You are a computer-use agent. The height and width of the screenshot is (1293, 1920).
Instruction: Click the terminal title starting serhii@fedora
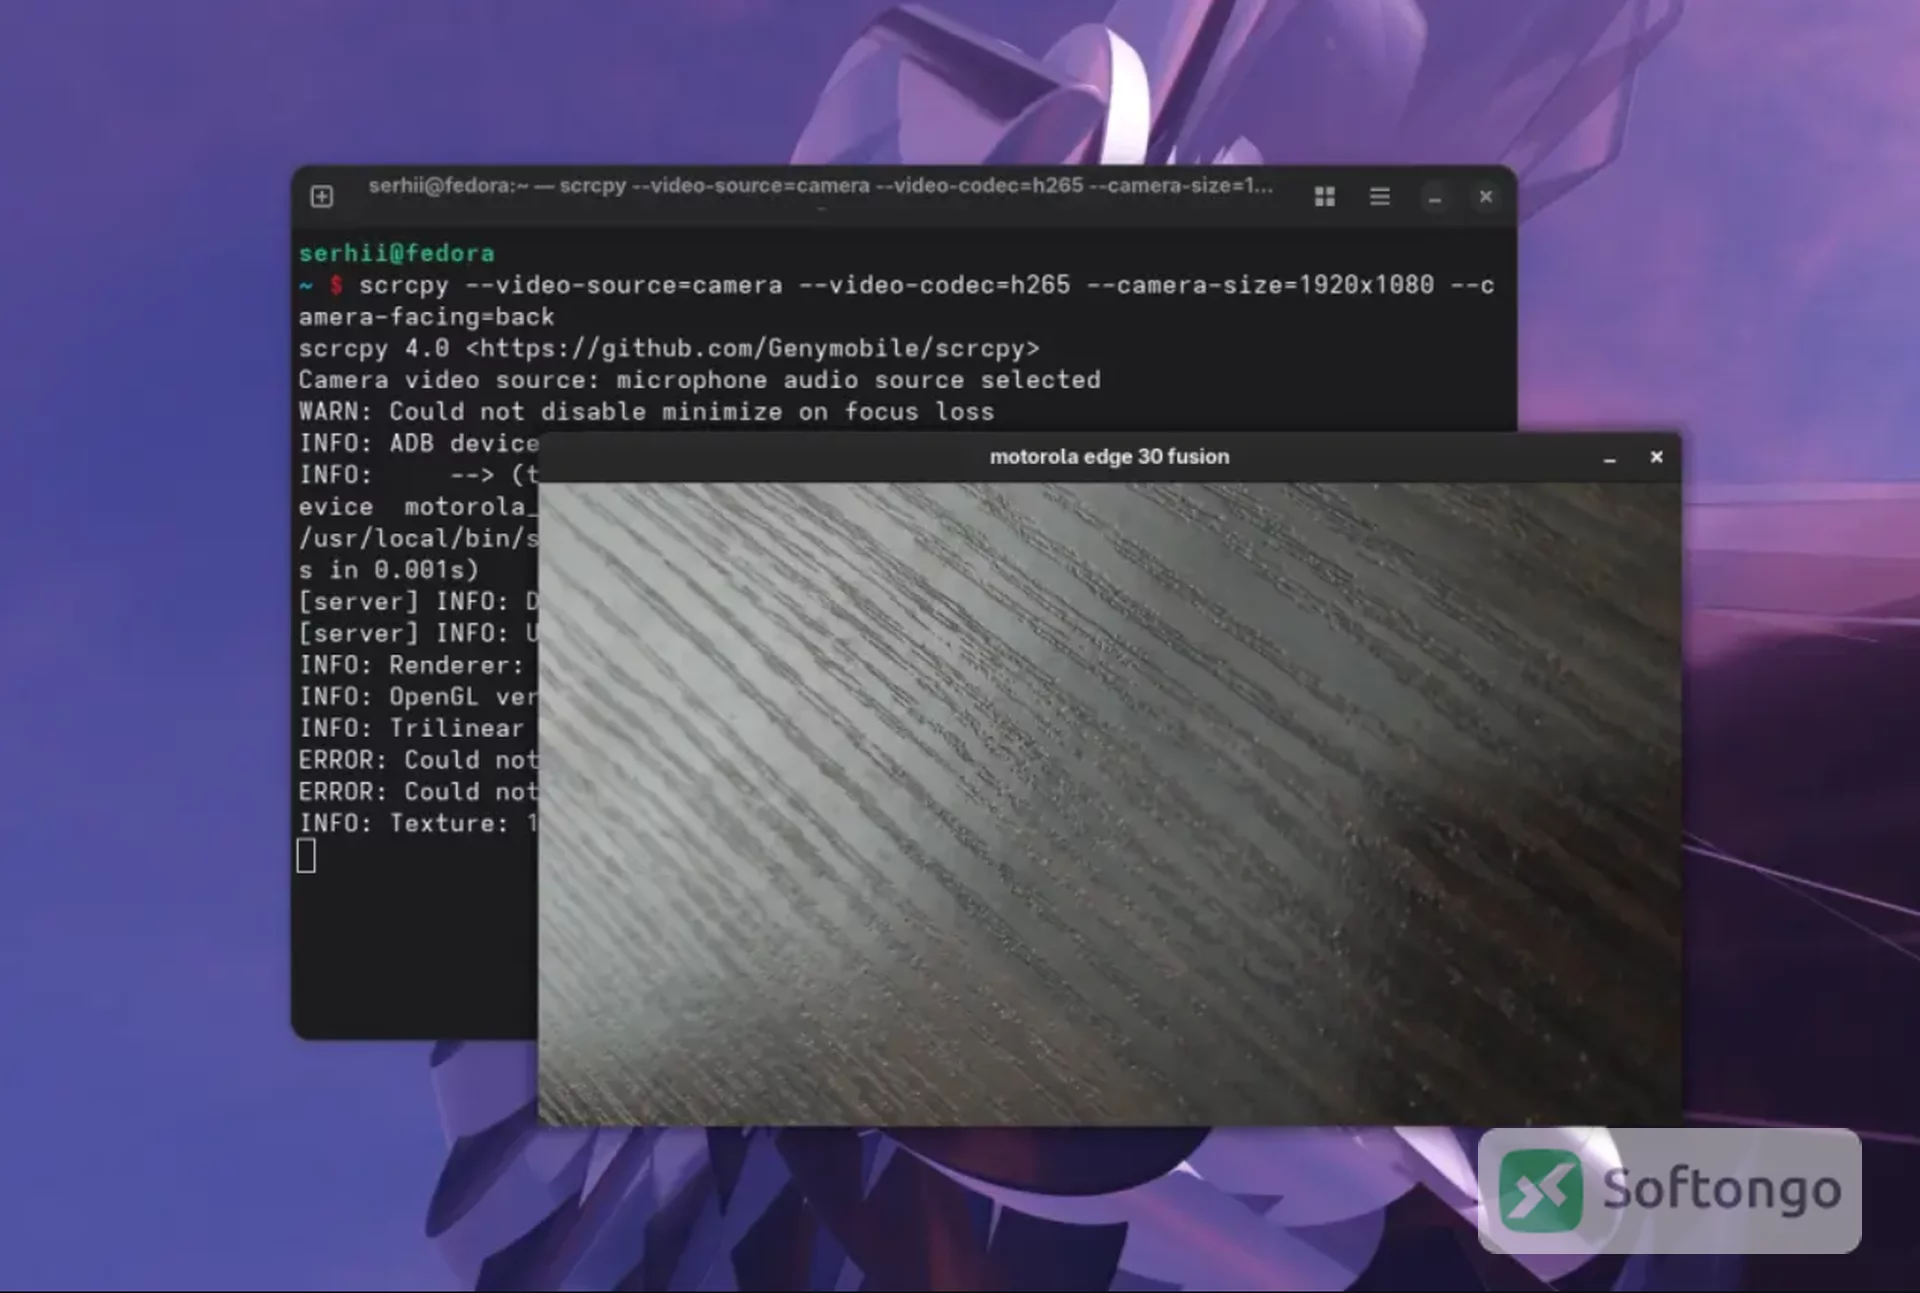click(x=820, y=186)
